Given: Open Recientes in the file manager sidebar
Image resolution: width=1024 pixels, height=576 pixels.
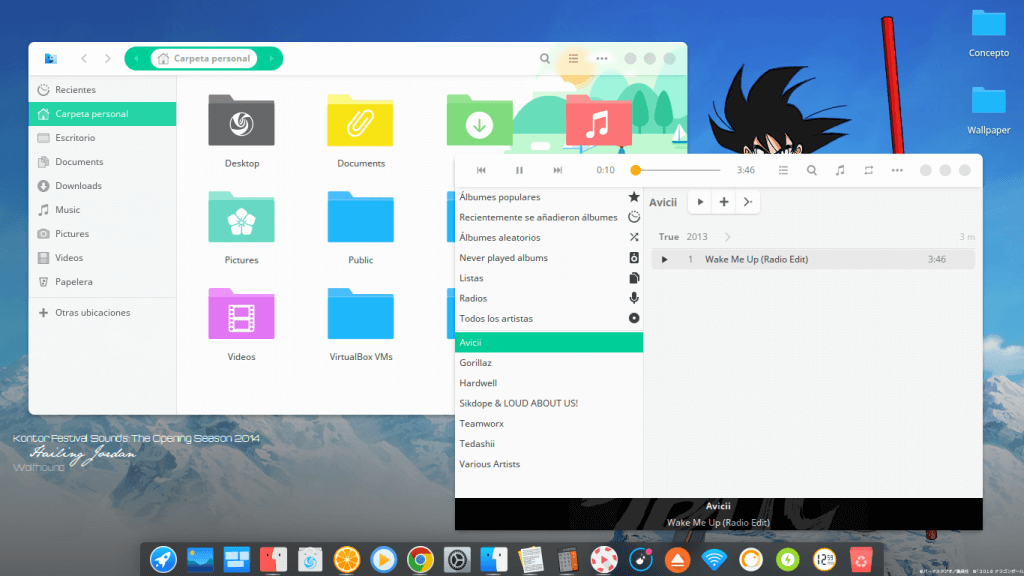Looking at the screenshot, I should tap(103, 89).
